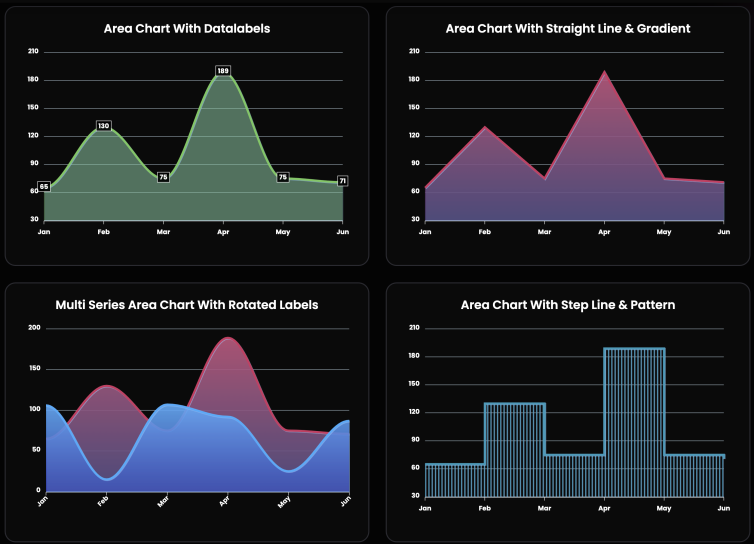Screen dimensions: 754x544
Task: Click the rotated Jan label in multi series chart
Action: [43, 501]
